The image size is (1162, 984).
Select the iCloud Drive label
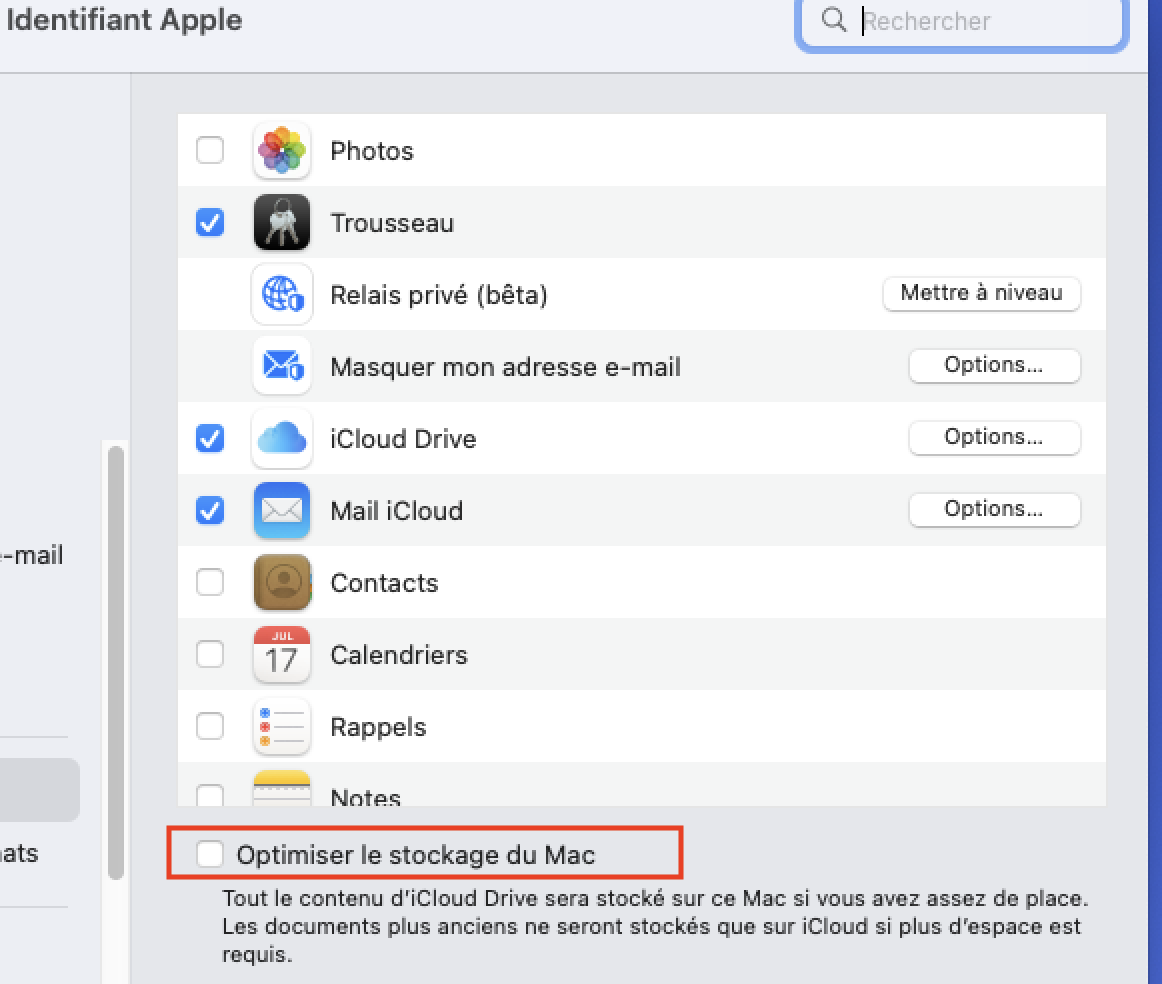pos(403,439)
